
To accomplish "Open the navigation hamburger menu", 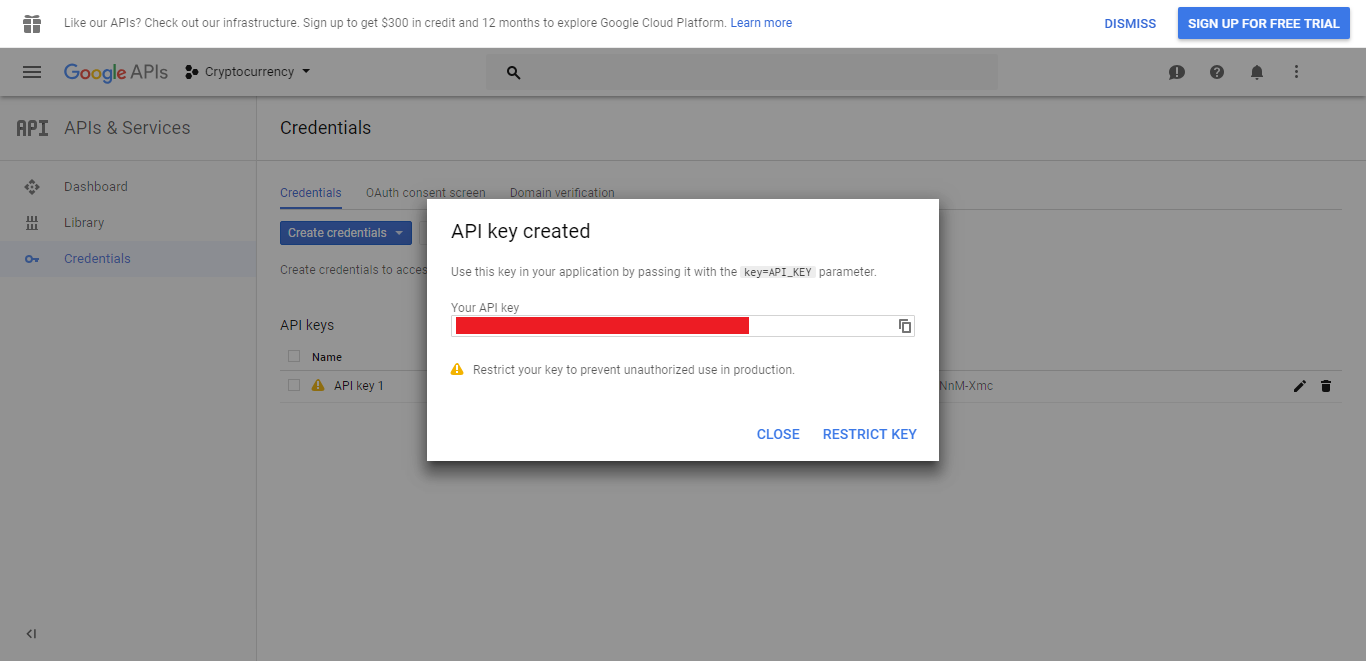I will (x=33, y=71).
